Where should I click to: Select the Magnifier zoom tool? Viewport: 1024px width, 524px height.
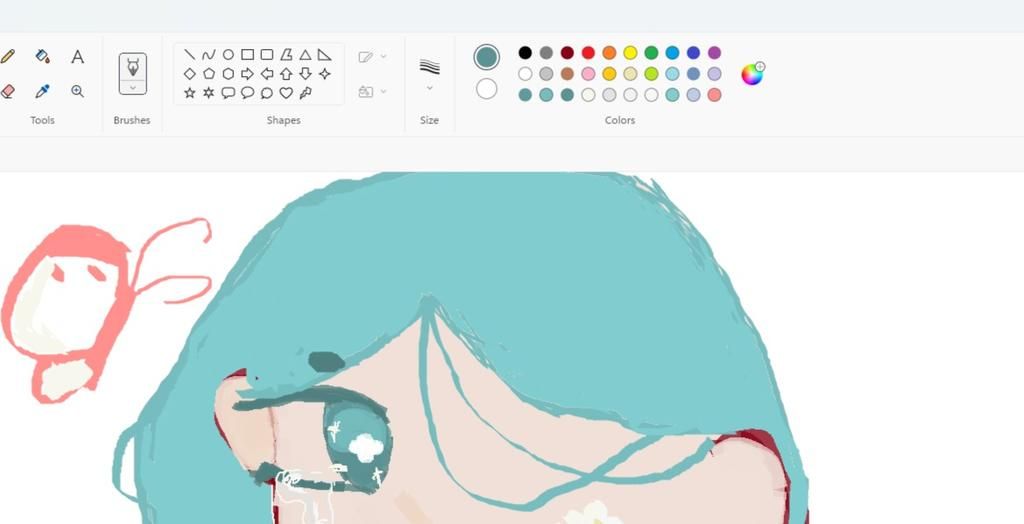coord(77,91)
